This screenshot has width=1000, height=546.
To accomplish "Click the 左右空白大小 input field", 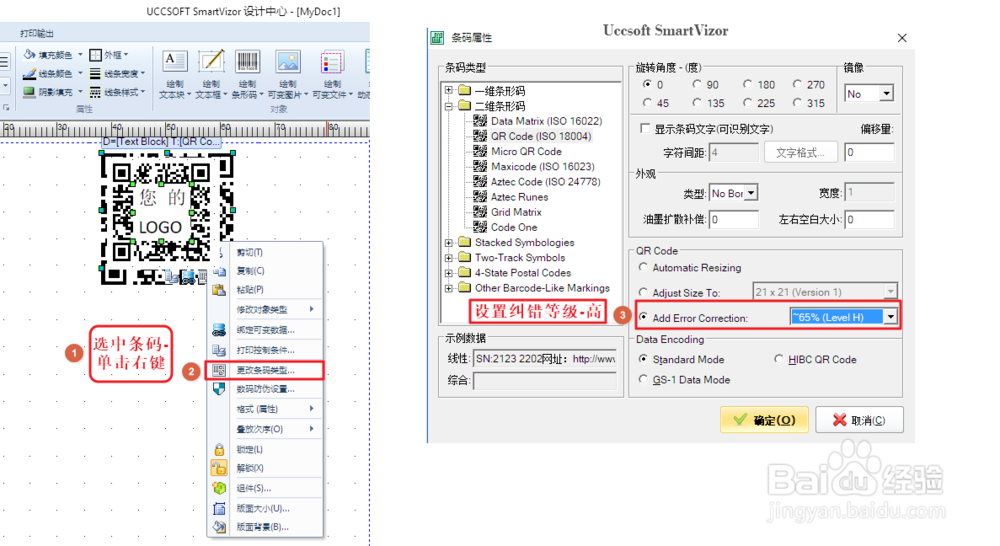I will tap(869, 219).
